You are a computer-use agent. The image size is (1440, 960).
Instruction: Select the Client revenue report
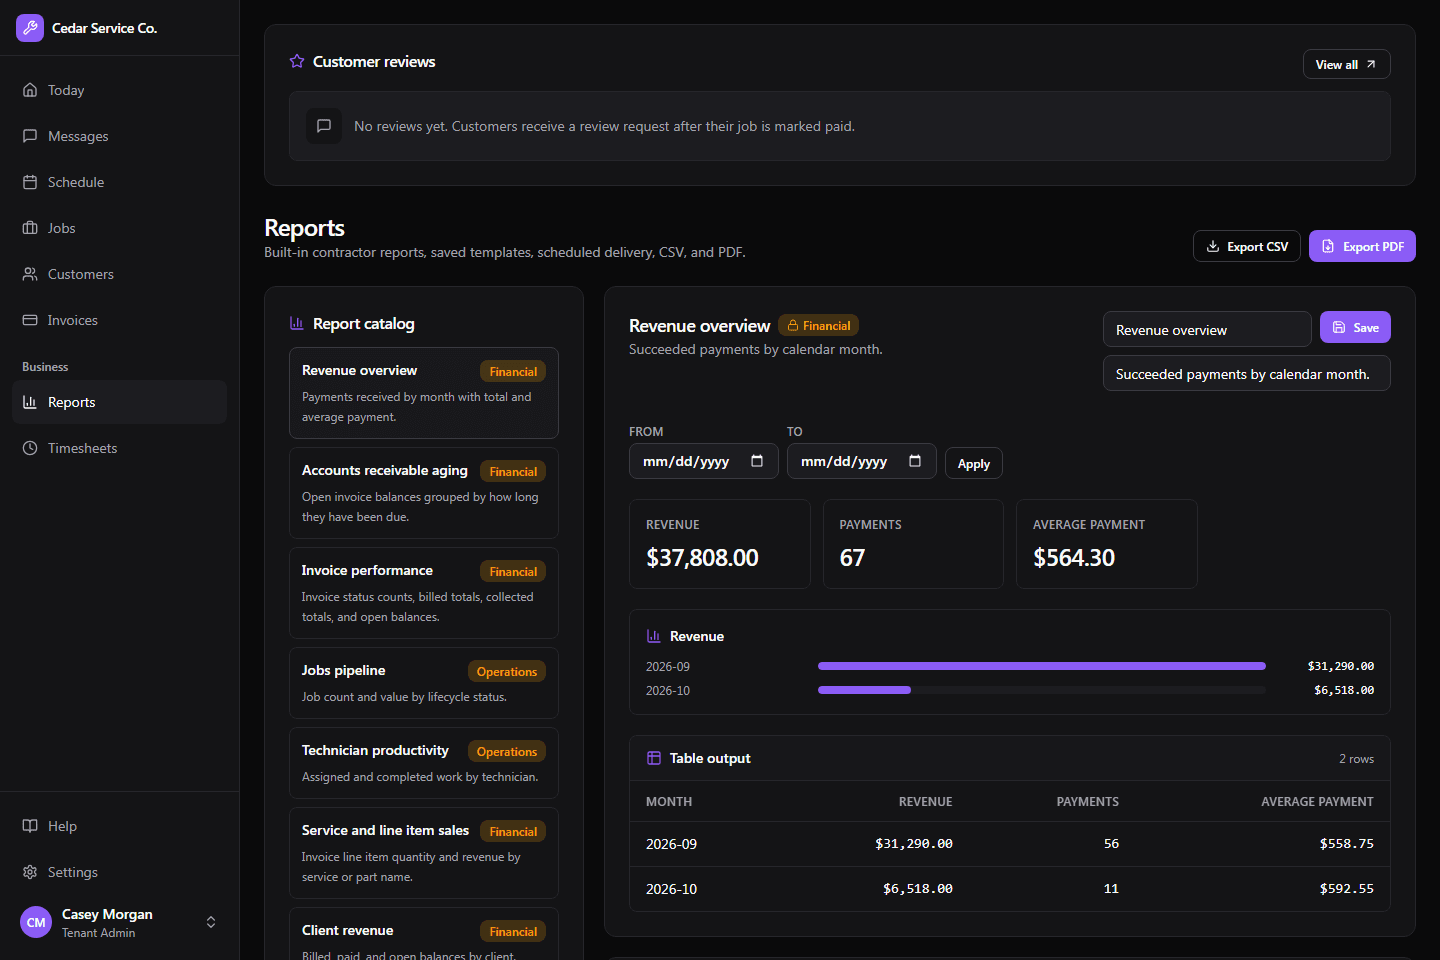[424, 934]
